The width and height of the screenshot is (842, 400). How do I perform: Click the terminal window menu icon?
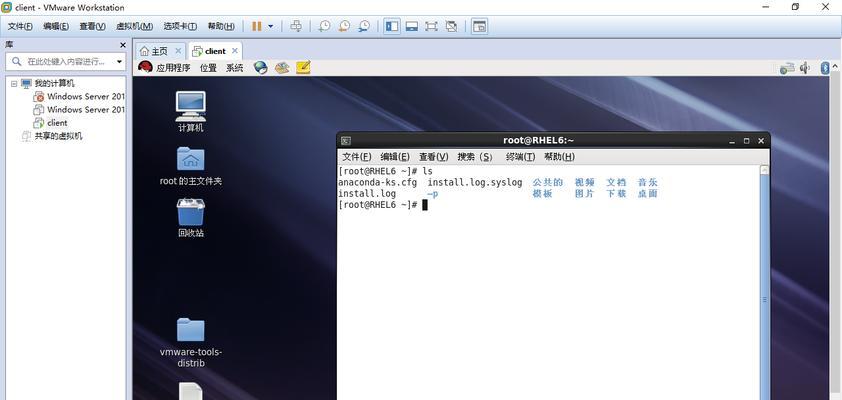346,141
